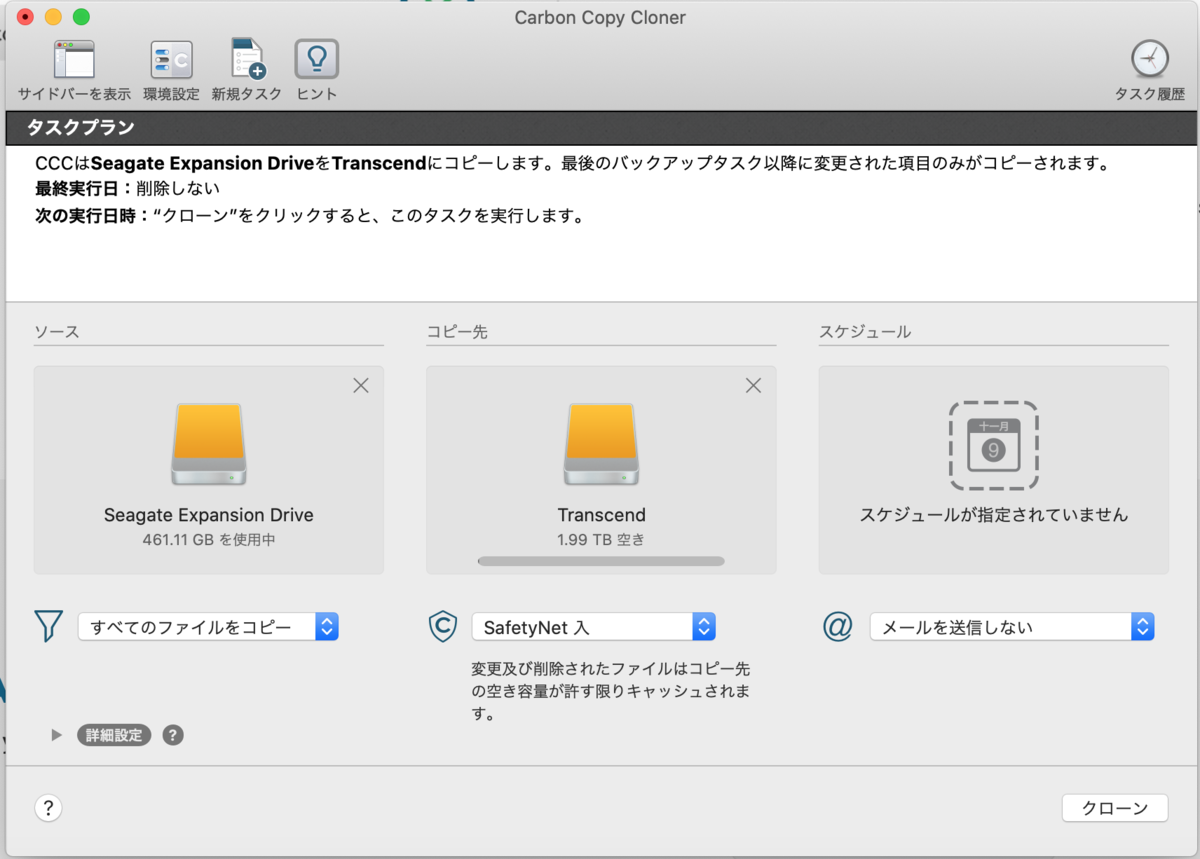Screen dimensions: 1200x859
Task: Click the 461.11 GB を使用中 label
Action: pyautogui.click(x=208, y=539)
